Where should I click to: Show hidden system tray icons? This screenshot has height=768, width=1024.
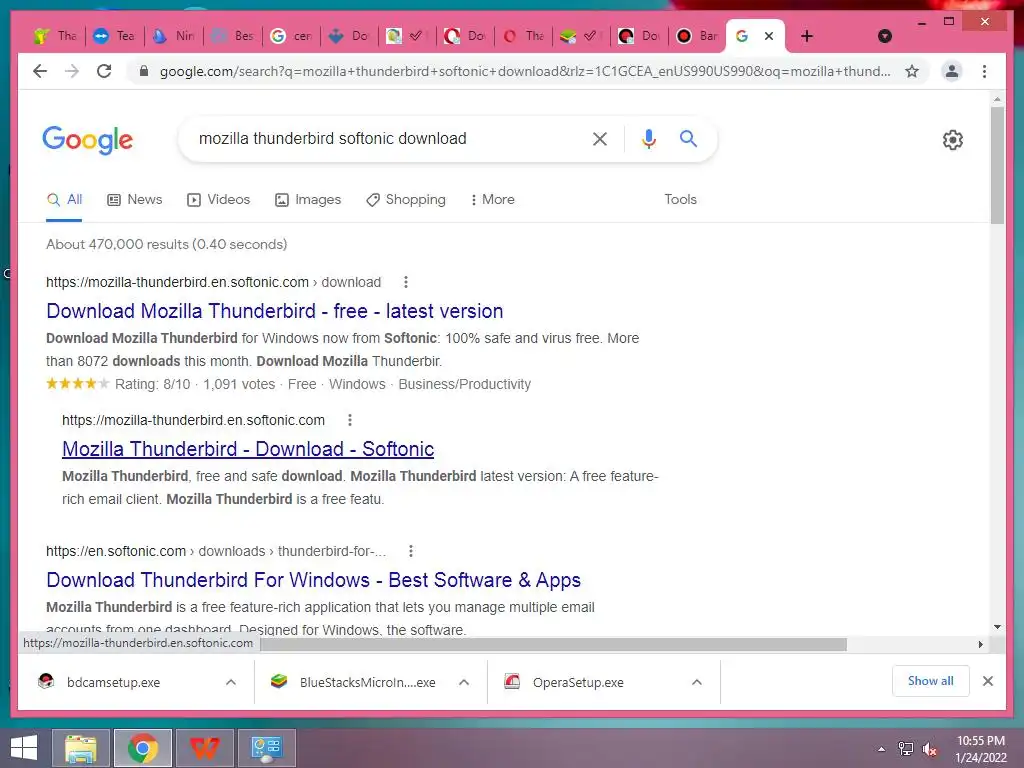pyautogui.click(x=881, y=749)
